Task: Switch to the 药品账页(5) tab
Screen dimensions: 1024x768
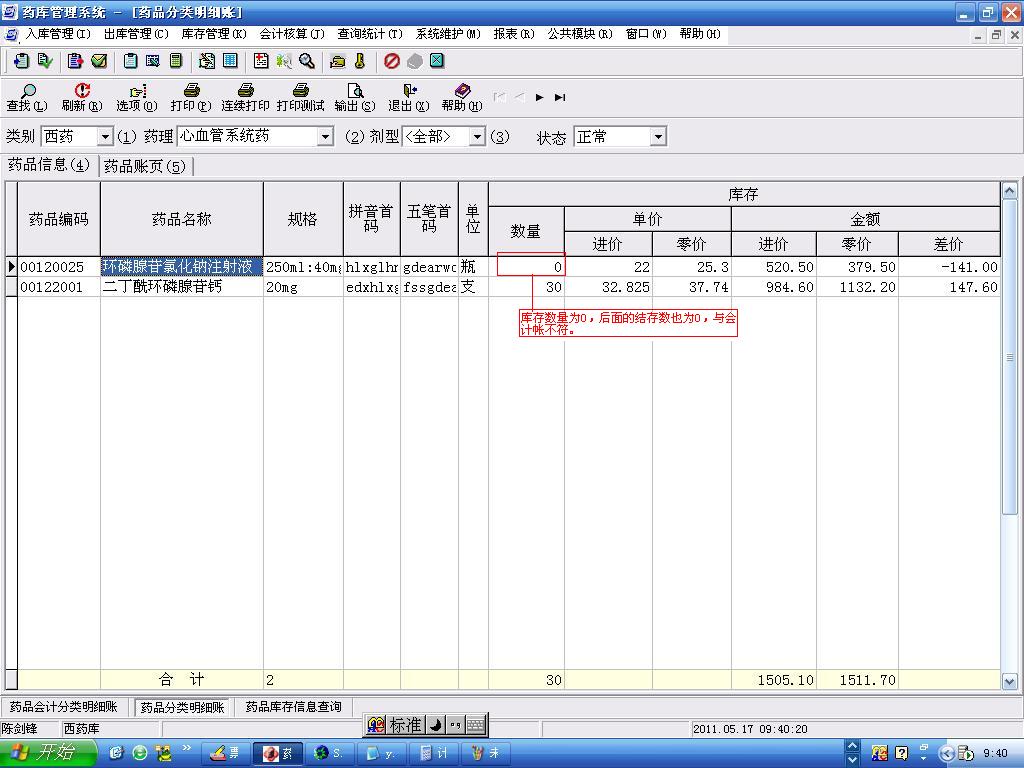Action: [145, 167]
